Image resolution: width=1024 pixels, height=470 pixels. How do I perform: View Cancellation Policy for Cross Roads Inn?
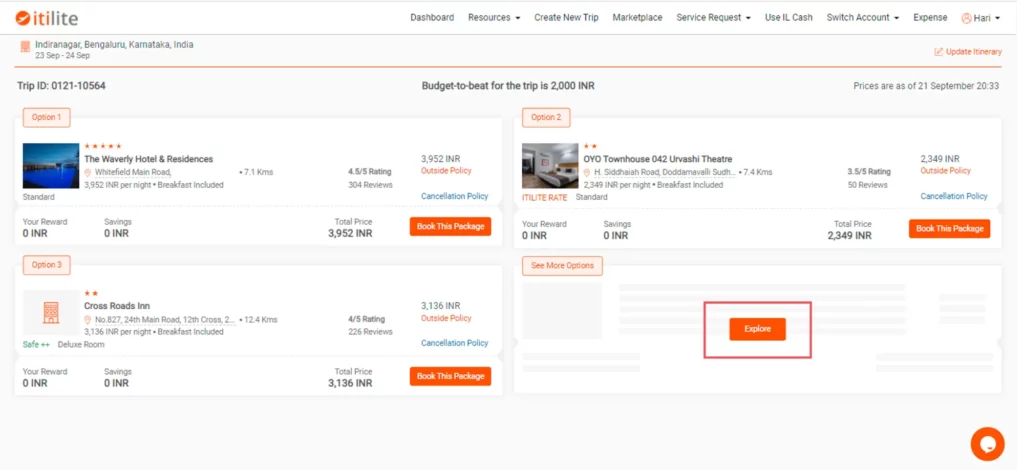coord(455,343)
